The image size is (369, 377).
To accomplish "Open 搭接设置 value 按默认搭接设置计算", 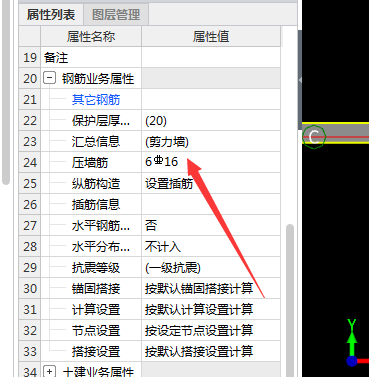I will coord(211,351).
